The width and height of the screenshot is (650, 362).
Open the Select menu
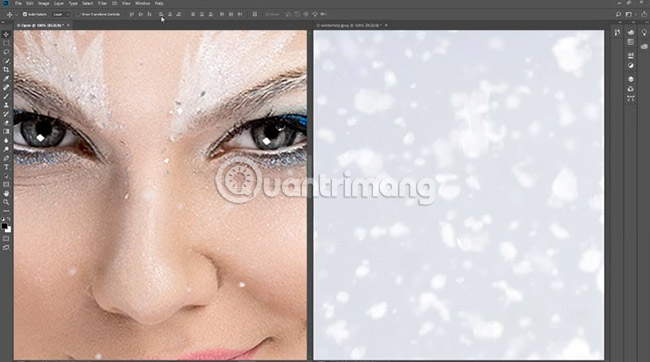(x=87, y=3)
